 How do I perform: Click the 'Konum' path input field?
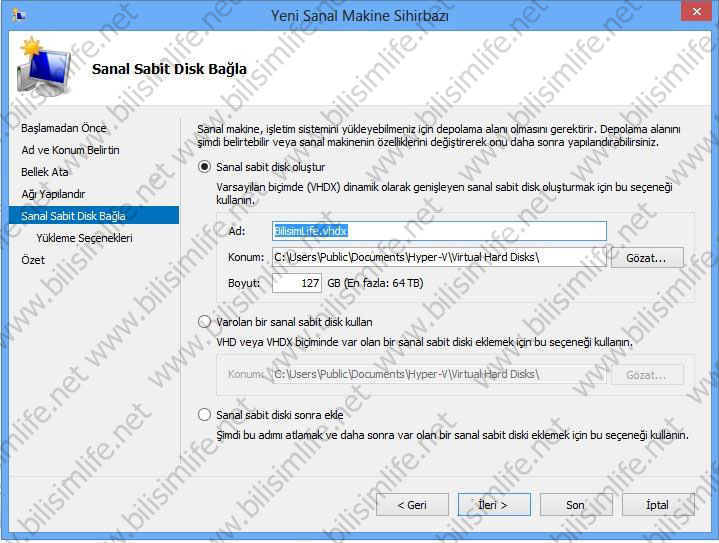439,257
